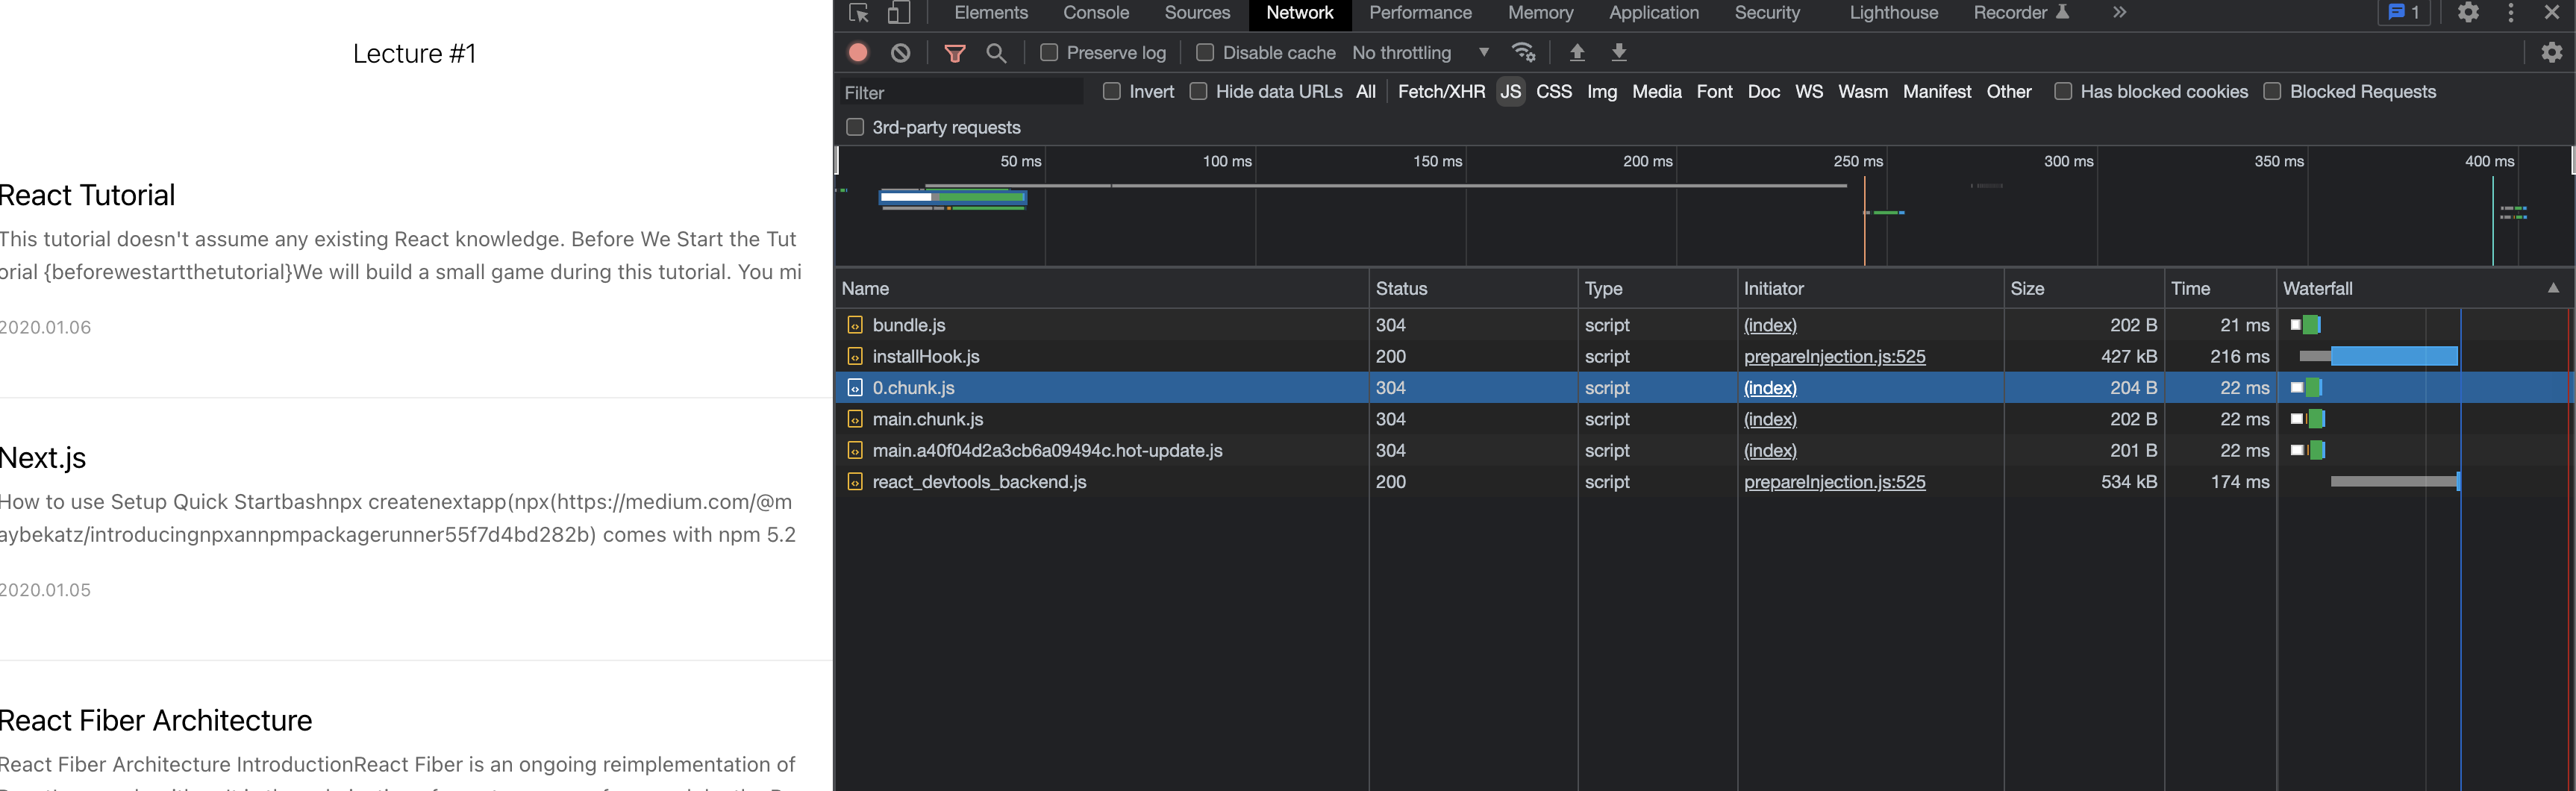Image resolution: width=2576 pixels, height=791 pixels.
Task: Open DevTools customize three-dot menu
Action: pos(2510,13)
